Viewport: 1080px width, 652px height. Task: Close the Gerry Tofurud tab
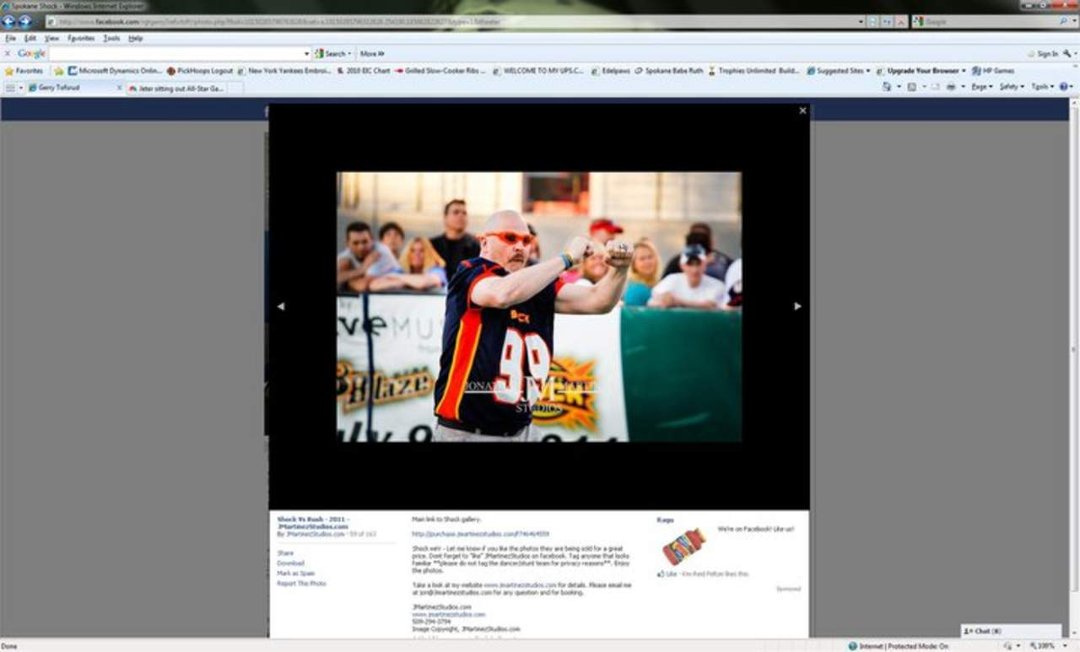point(119,88)
